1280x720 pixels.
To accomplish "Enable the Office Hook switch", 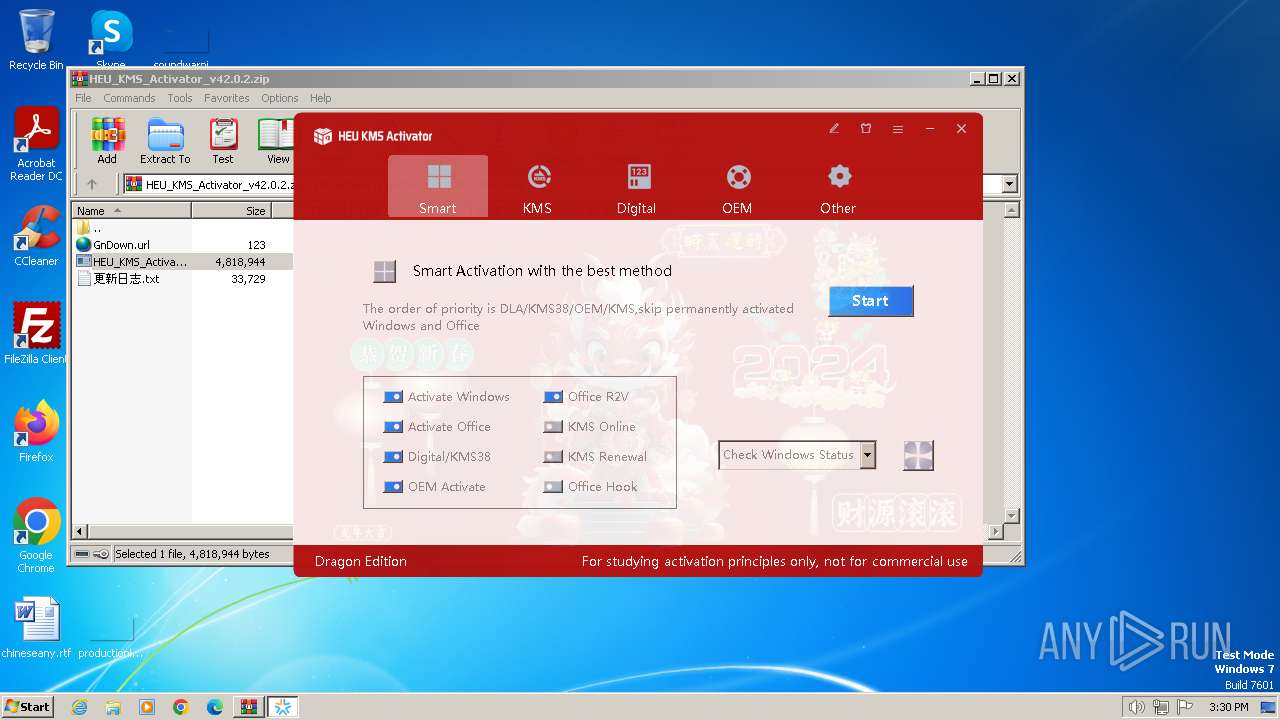I will [x=553, y=487].
